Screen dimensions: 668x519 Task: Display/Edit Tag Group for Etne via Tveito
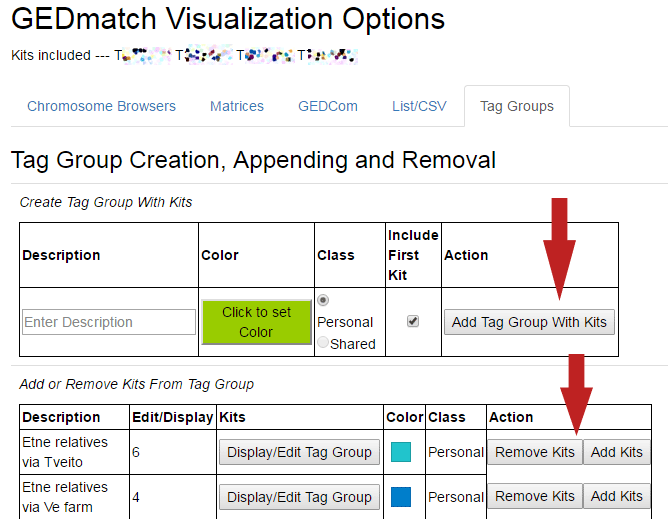299,452
